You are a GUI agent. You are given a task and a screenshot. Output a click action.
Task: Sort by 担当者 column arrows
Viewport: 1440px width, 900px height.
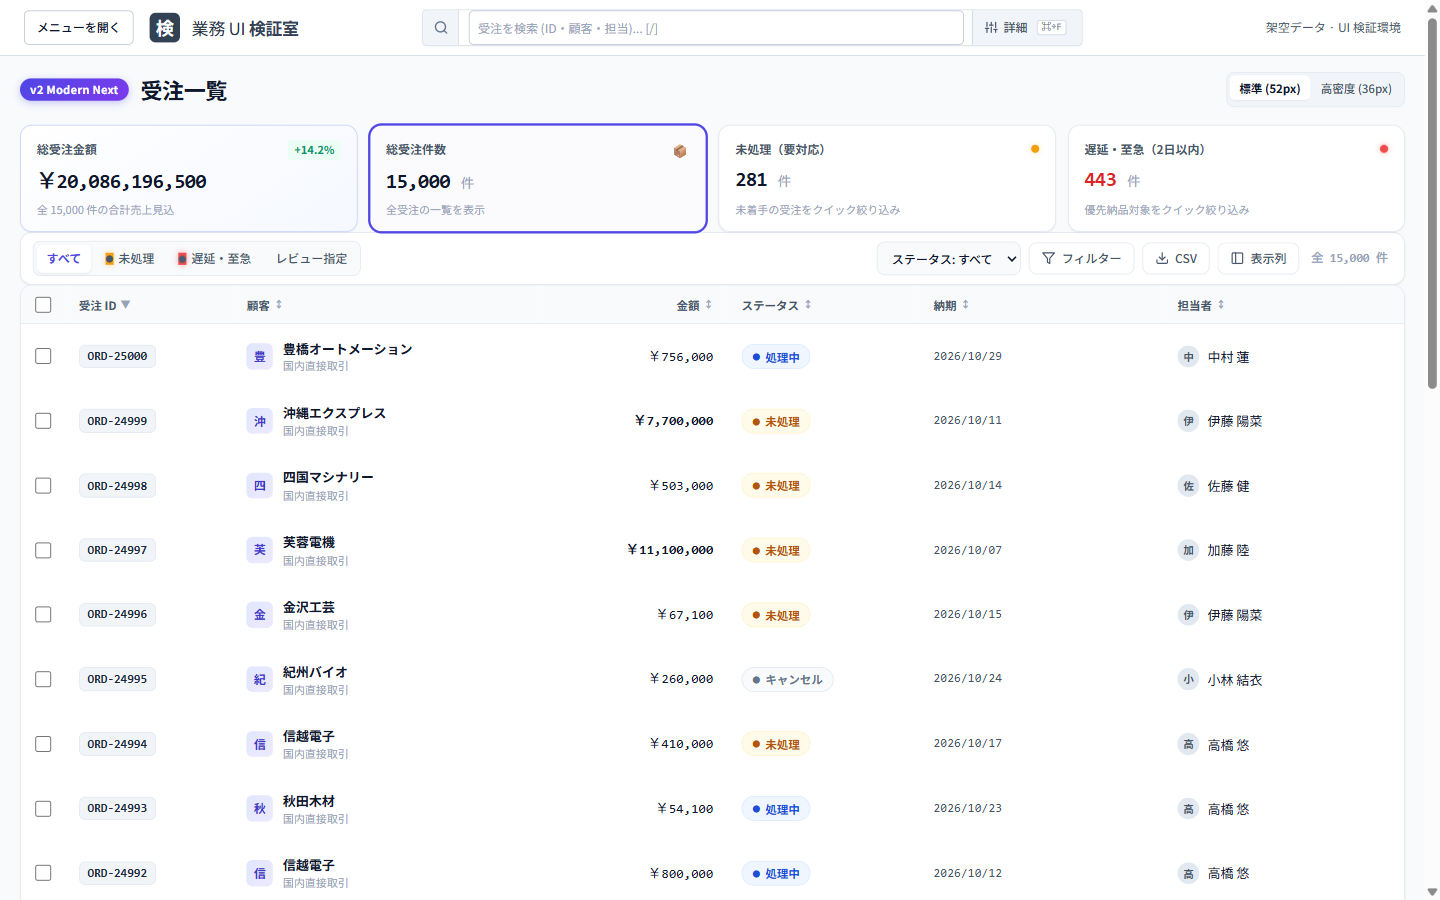point(1221,305)
